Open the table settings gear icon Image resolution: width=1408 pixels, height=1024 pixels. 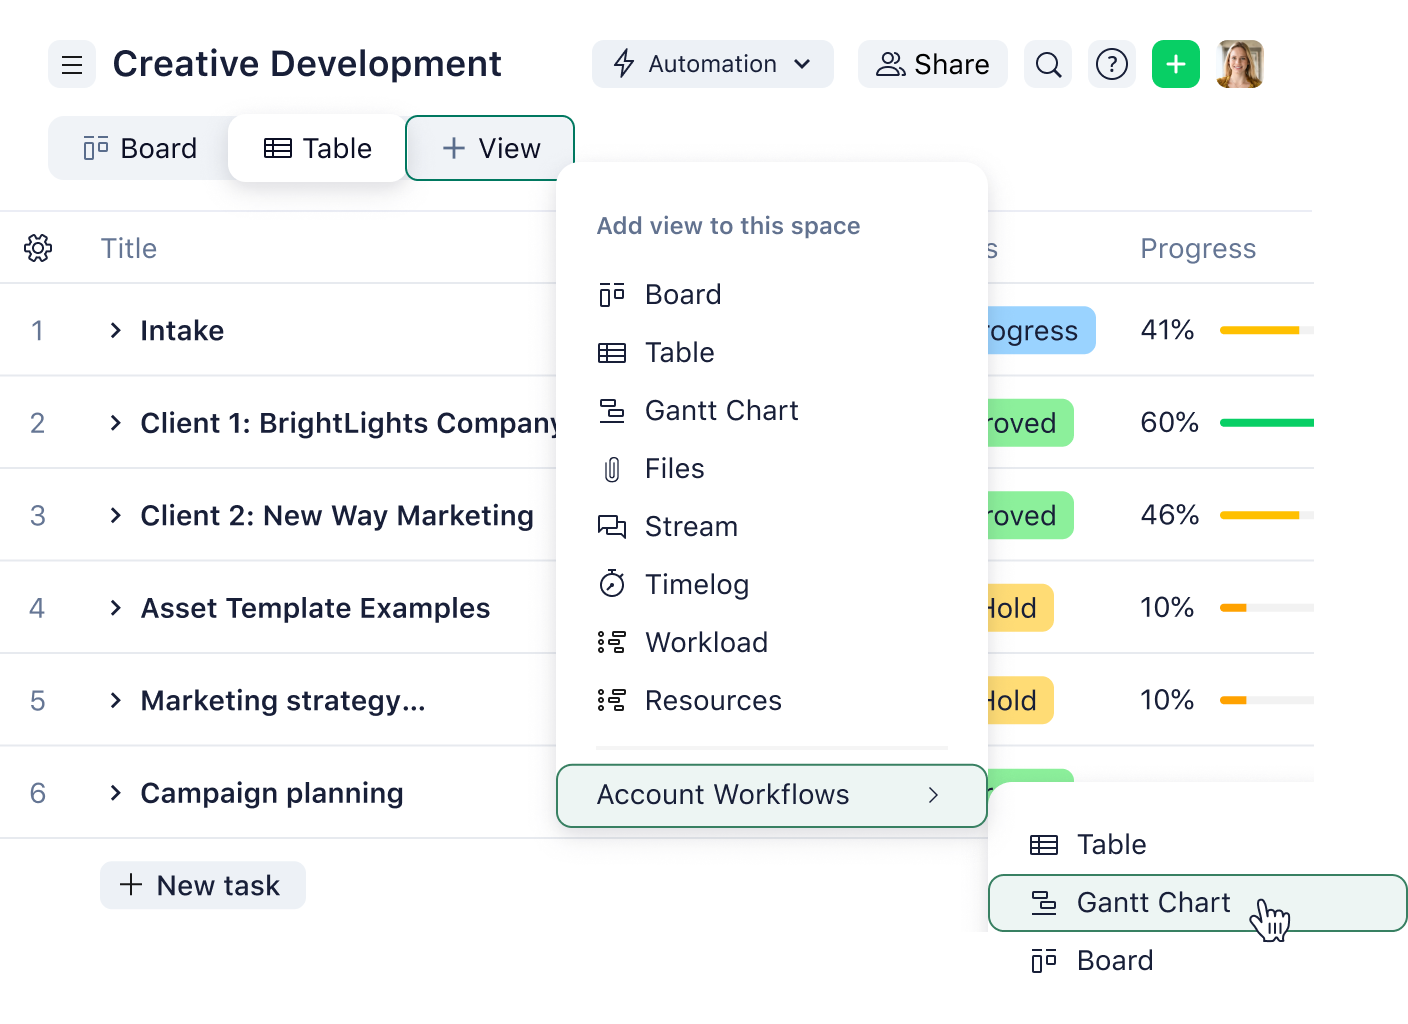[x=38, y=247]
